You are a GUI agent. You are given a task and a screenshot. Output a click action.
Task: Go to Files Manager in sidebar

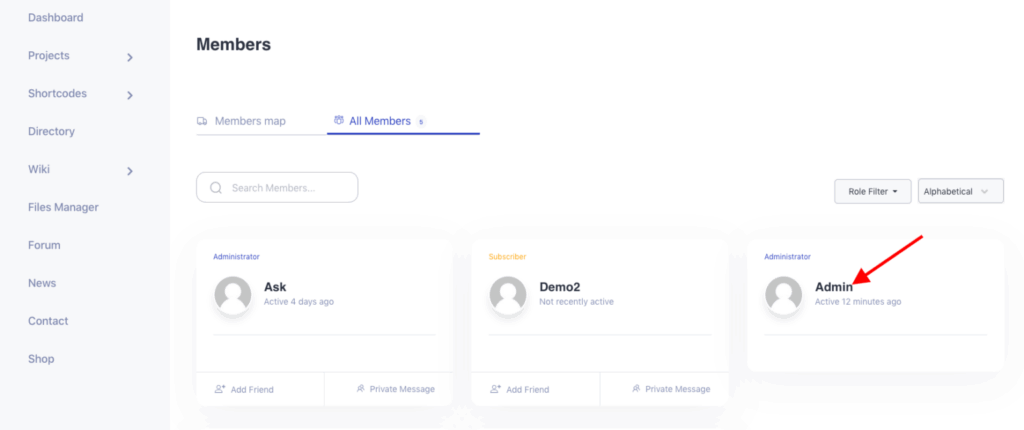click(x=63, y=207)
